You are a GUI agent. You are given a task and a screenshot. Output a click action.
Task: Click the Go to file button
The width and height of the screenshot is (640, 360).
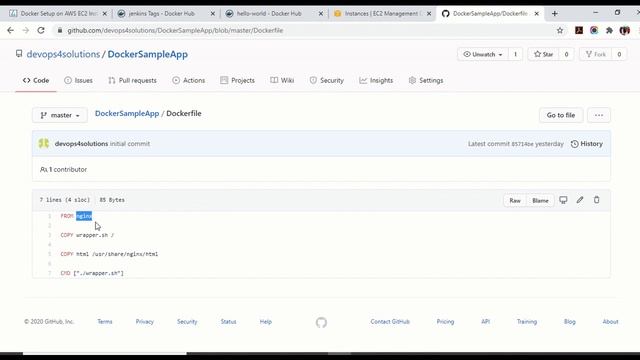pos(561,115)
